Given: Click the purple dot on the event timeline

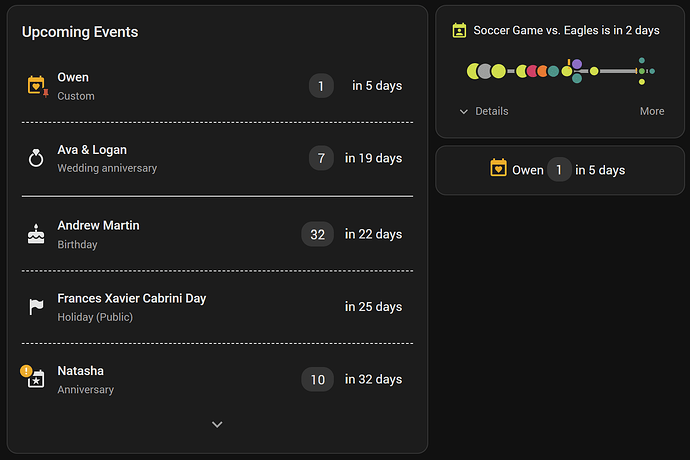Looking at the screenshot, I should (x=577, y=64).
